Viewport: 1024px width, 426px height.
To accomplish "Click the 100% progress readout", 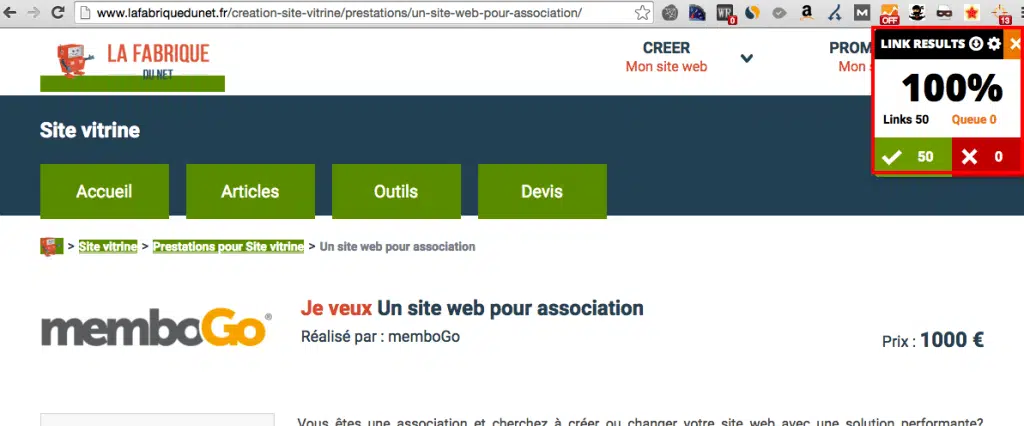I will pyautogui.click(x=952, y=88).
